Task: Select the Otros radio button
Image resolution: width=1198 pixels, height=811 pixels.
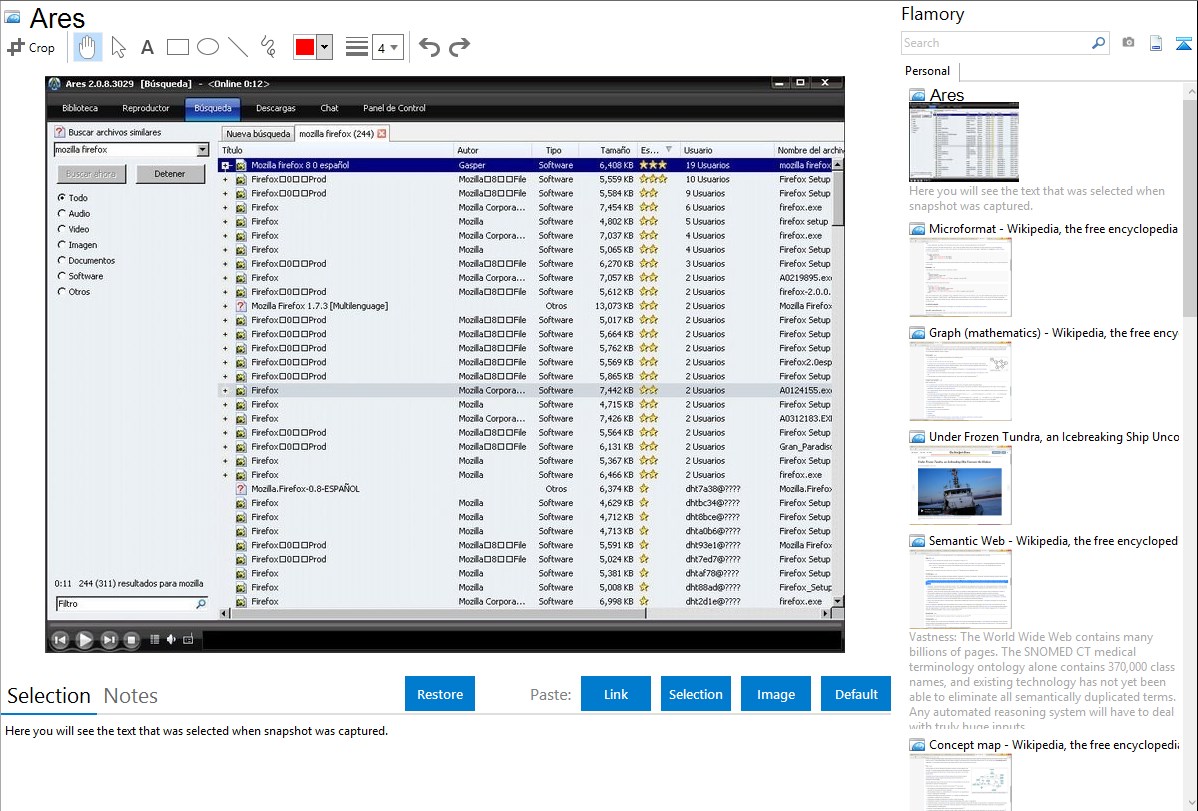Action: (x=62, y=291)
